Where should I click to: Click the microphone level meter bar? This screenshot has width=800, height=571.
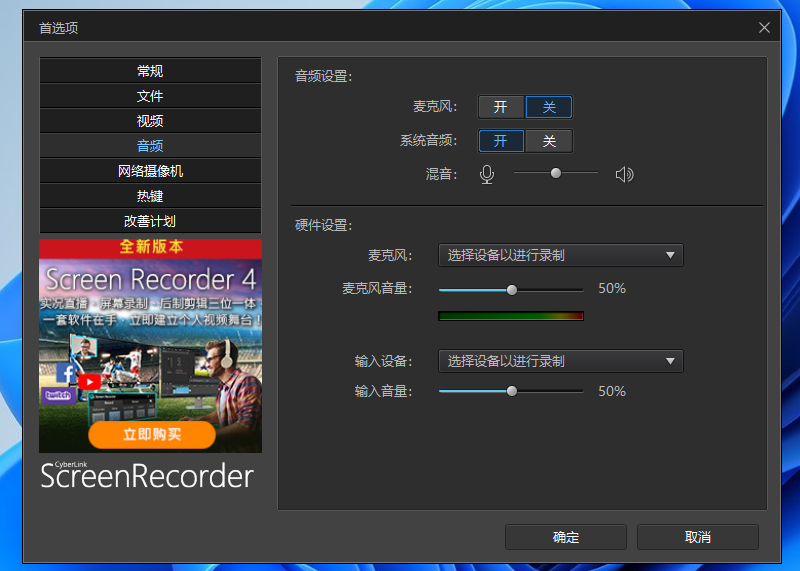(511, 316)
